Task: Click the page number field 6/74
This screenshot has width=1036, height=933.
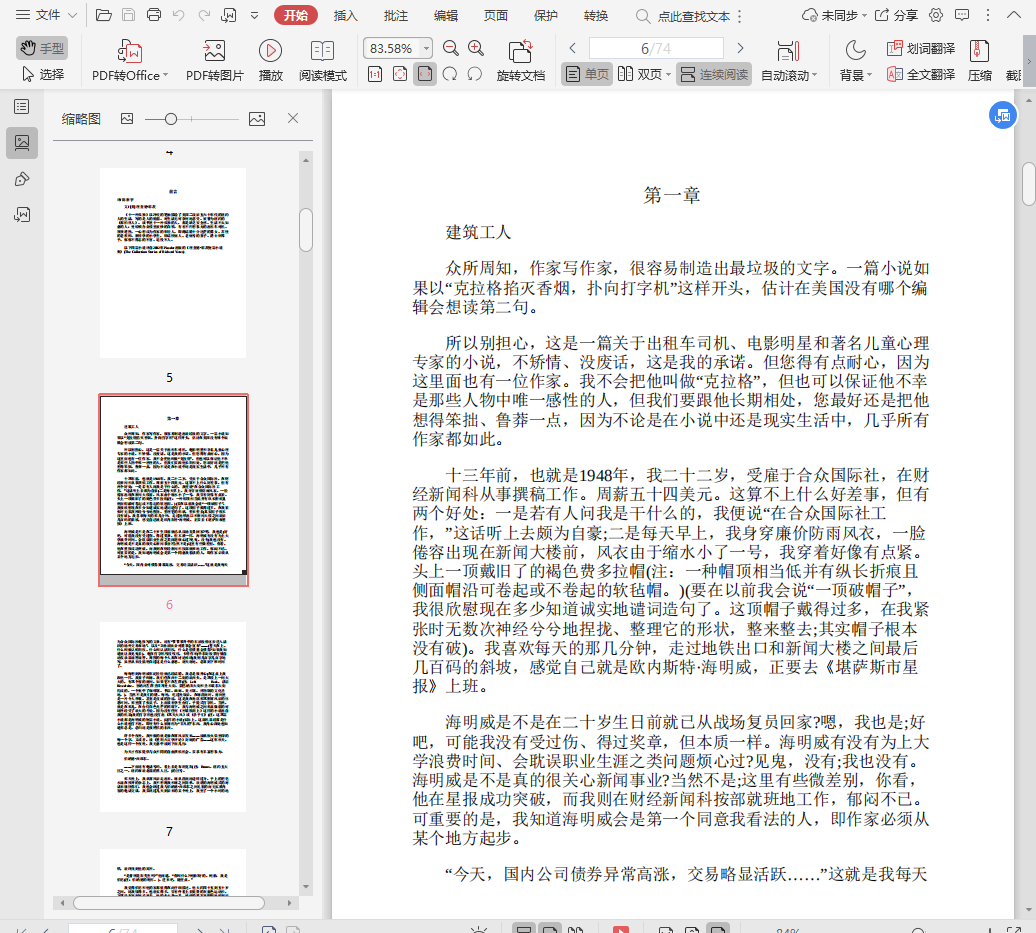Action: tap(656, 48)
